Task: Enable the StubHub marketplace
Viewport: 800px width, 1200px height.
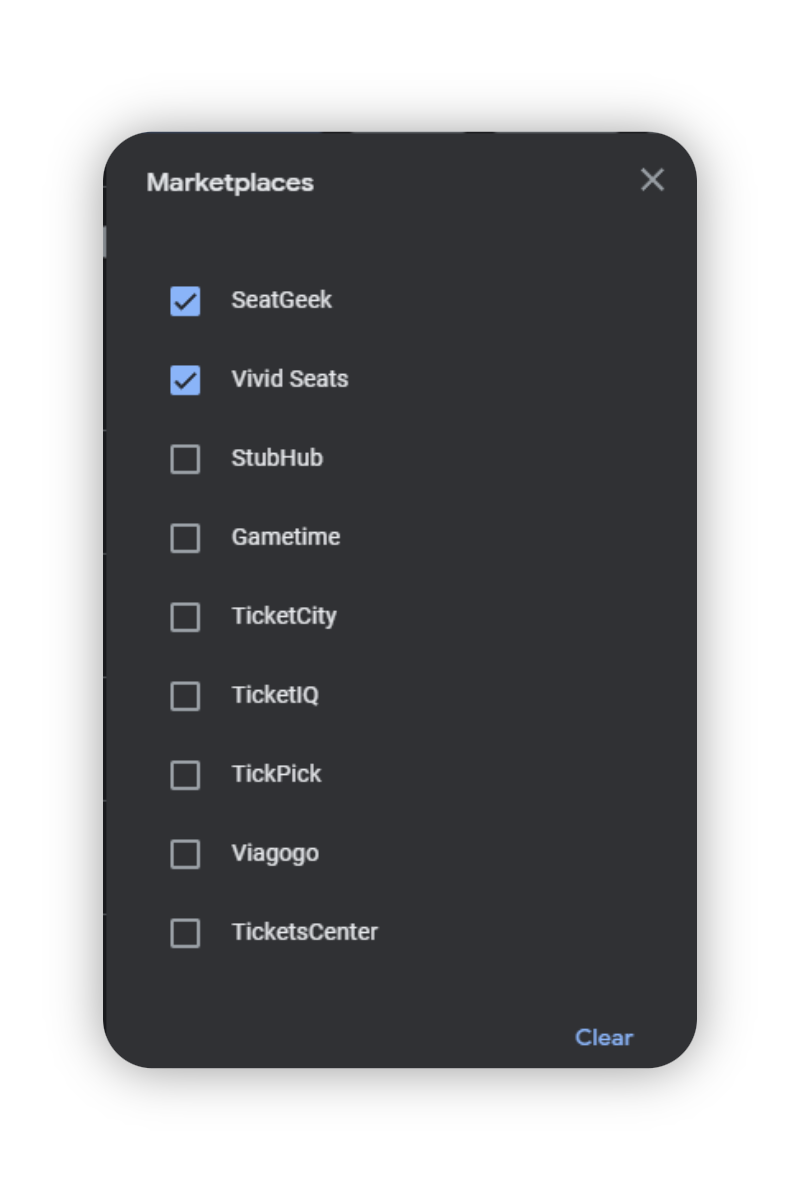Action: (x=185, y=459)
